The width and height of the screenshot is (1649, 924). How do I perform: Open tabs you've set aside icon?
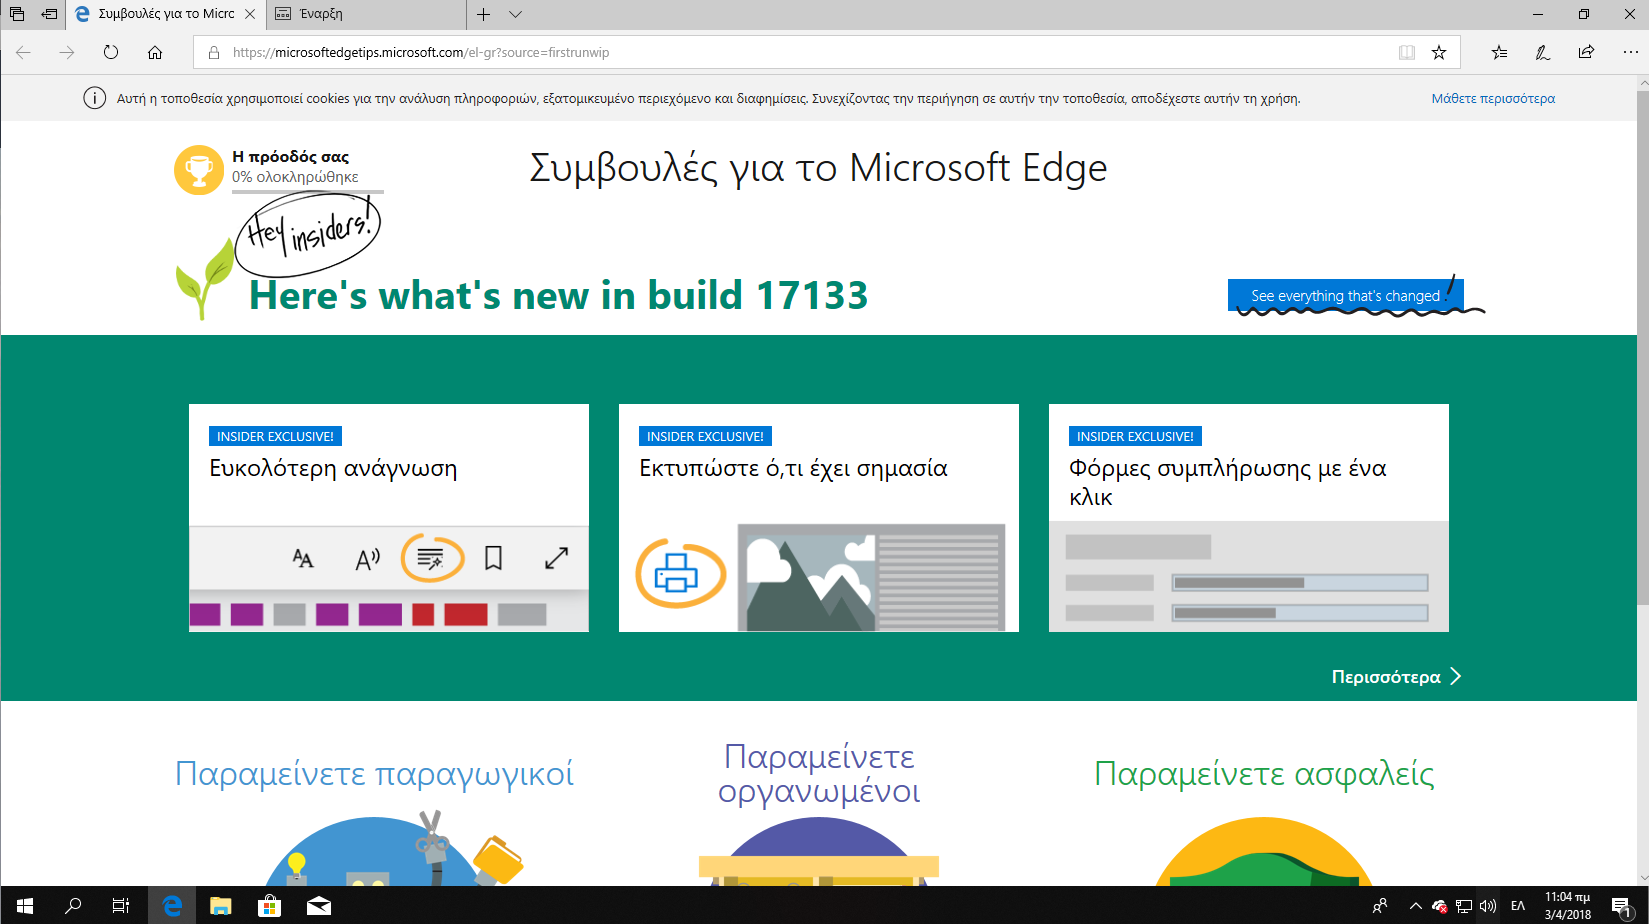coord(17,14)
